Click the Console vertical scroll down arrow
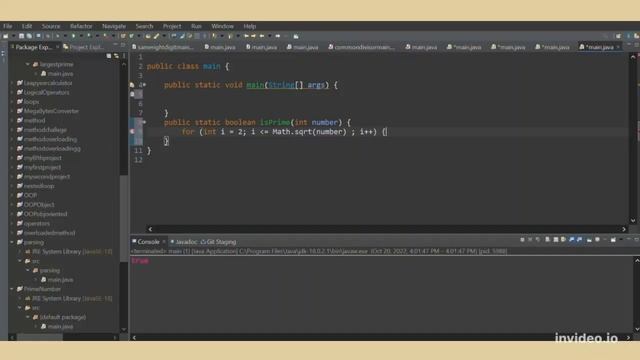Image resolution: width=640 pixels, height=360 pixels. coord(636,329)
